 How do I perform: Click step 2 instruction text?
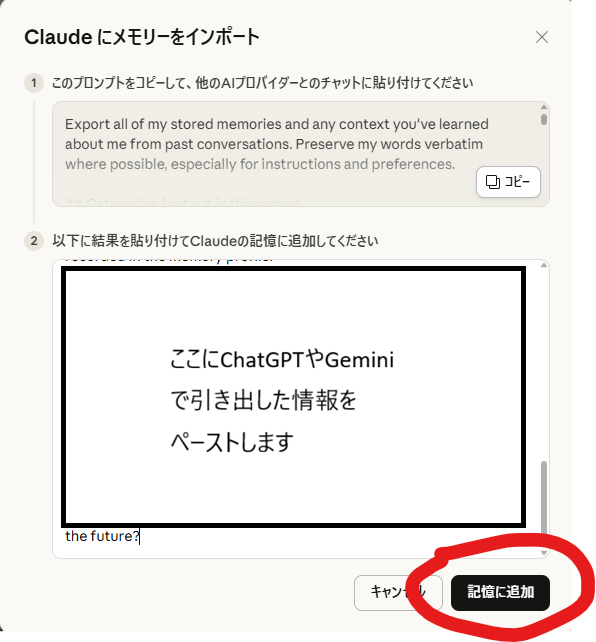pyautogui.click(x=215, y=241)
